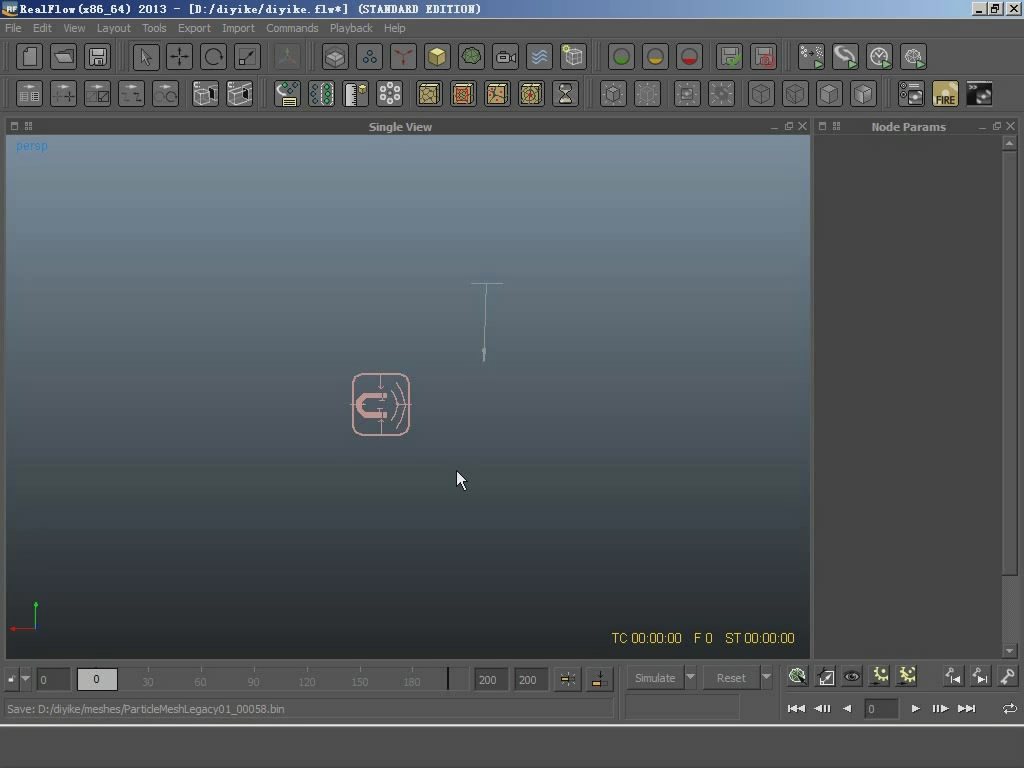Click the timeline start frame field
The height and width of the screenshot is (768, 1024).
pyautogui.click(x=53, y=679)
